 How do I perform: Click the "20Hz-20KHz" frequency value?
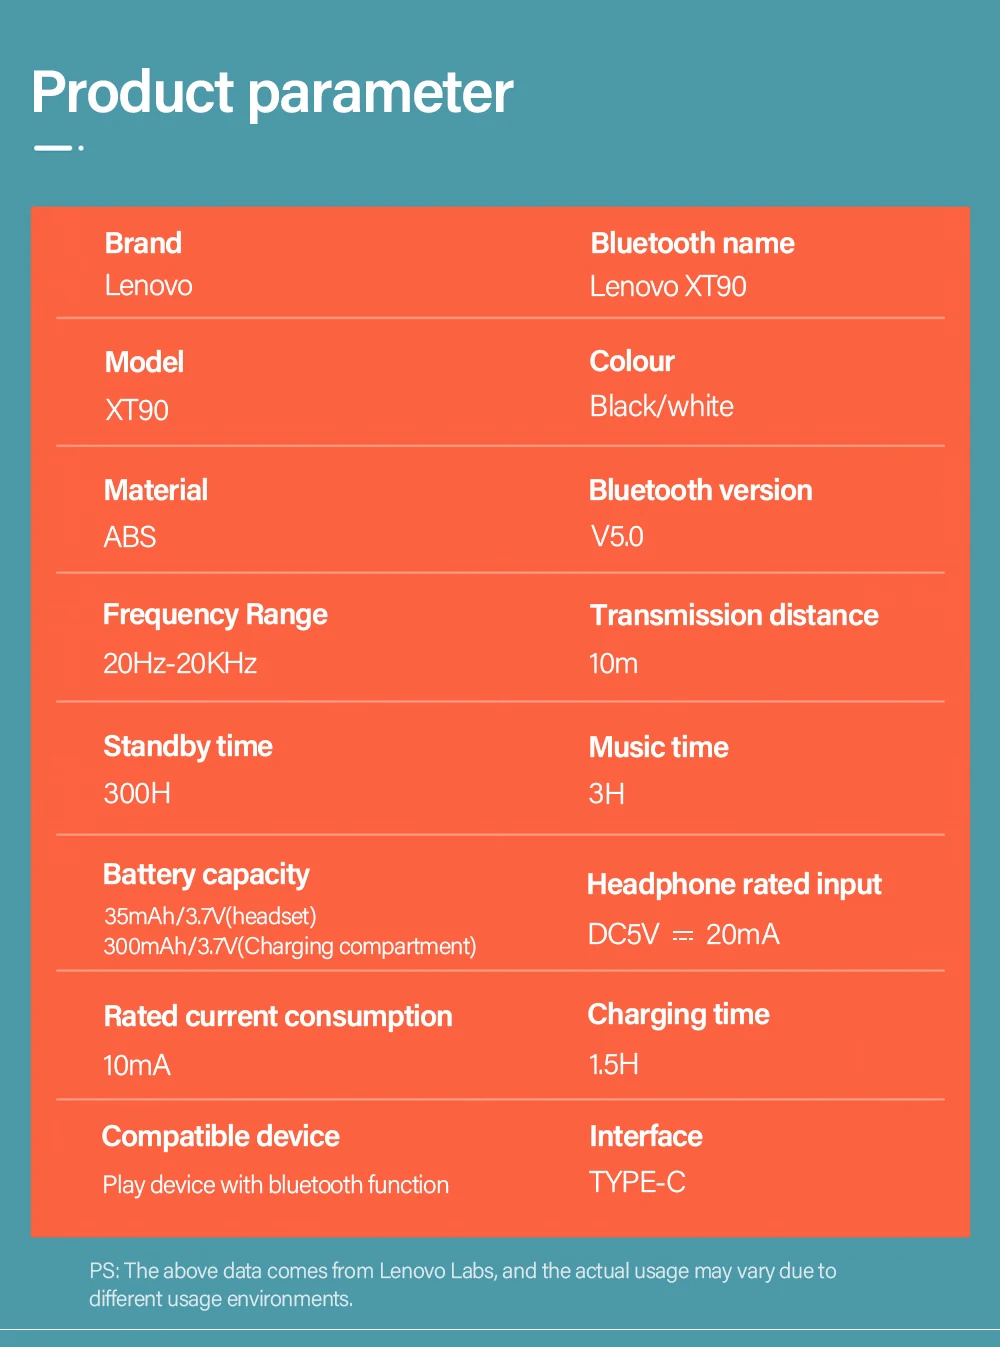pyautogui.click(x=180, y=663)
